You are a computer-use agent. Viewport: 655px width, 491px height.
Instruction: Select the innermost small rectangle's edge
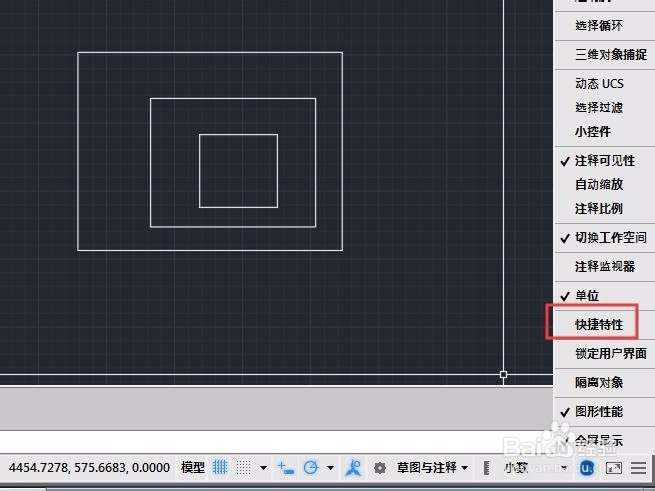click(238, 135)
